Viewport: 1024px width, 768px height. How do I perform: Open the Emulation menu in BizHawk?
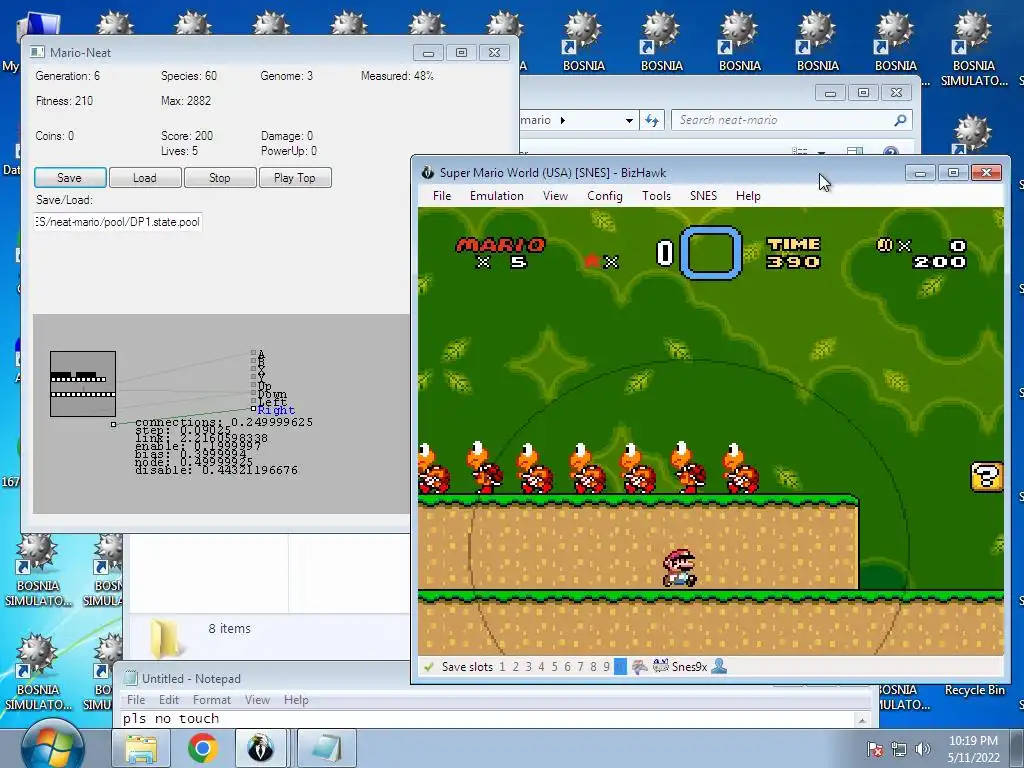(x=497, y=196)
